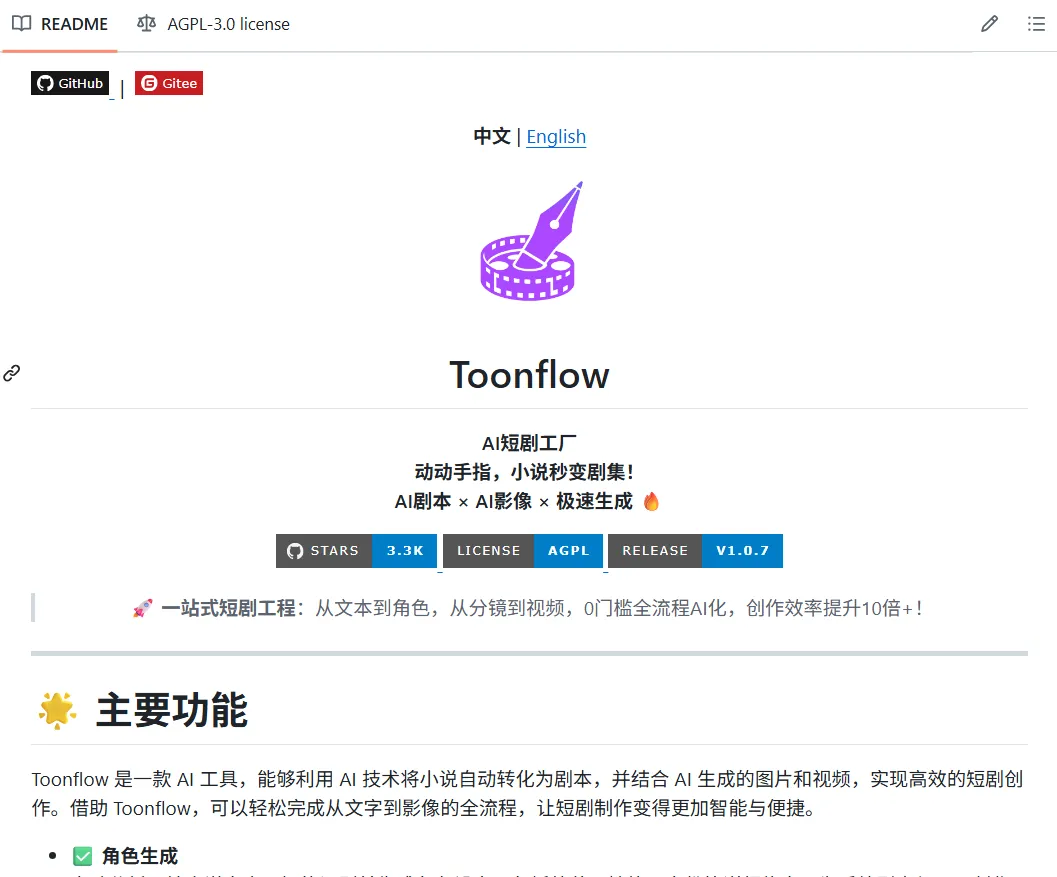Click the 角色生成 list item

(x=140, y=856)
